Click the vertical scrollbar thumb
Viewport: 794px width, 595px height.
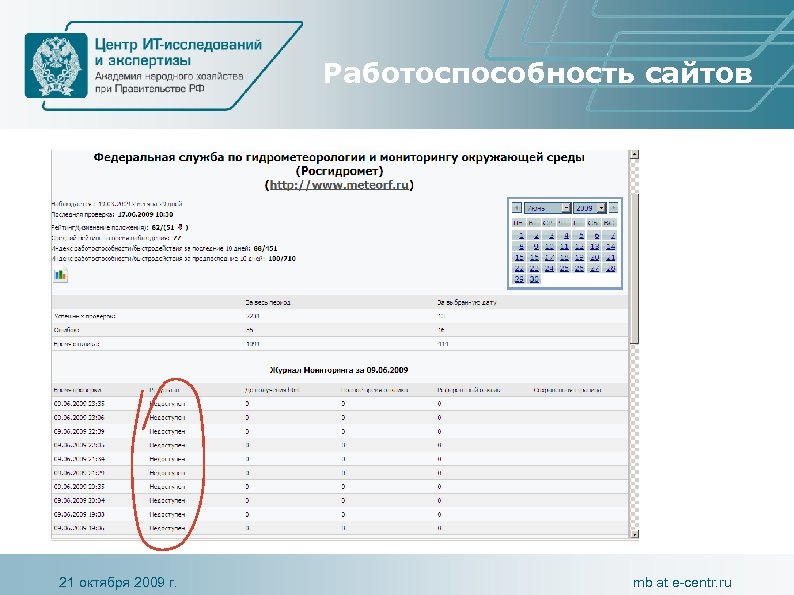(634, 268)
